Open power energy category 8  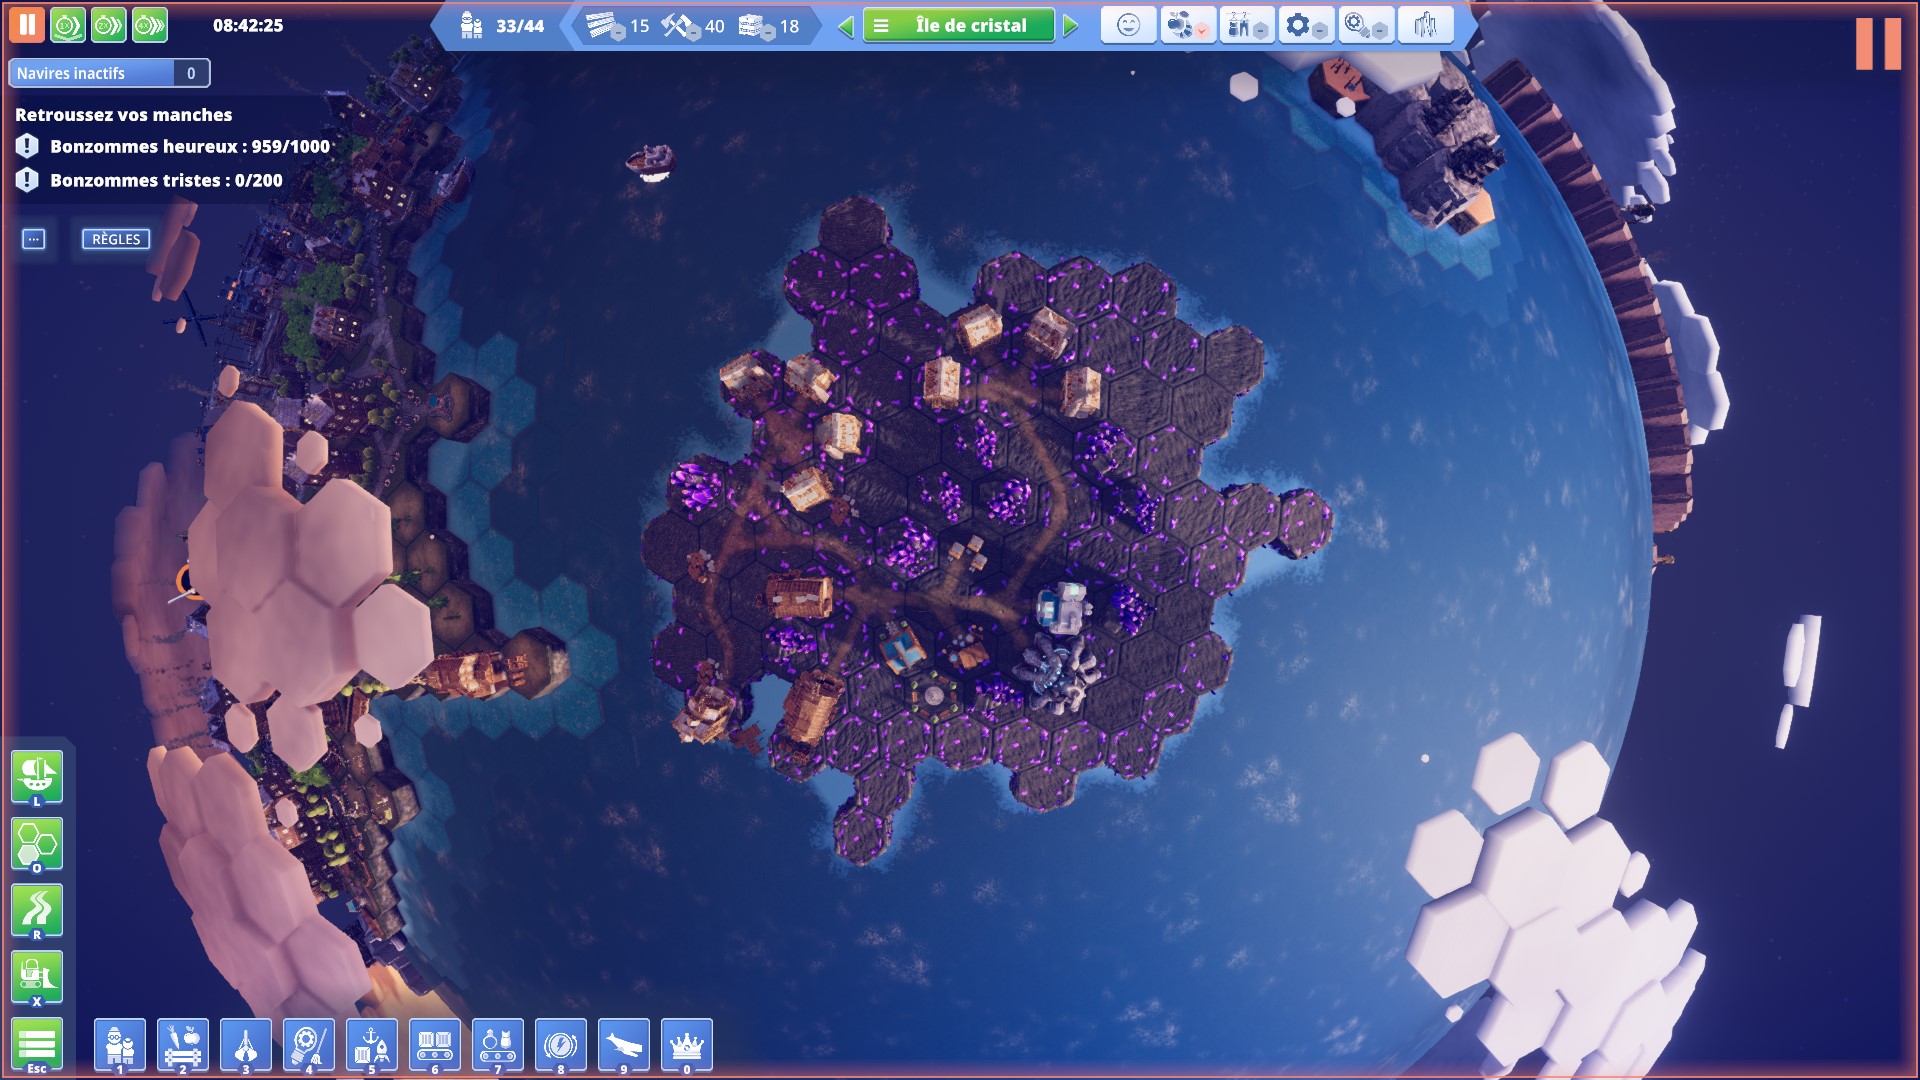click(x=561, y=1046)
